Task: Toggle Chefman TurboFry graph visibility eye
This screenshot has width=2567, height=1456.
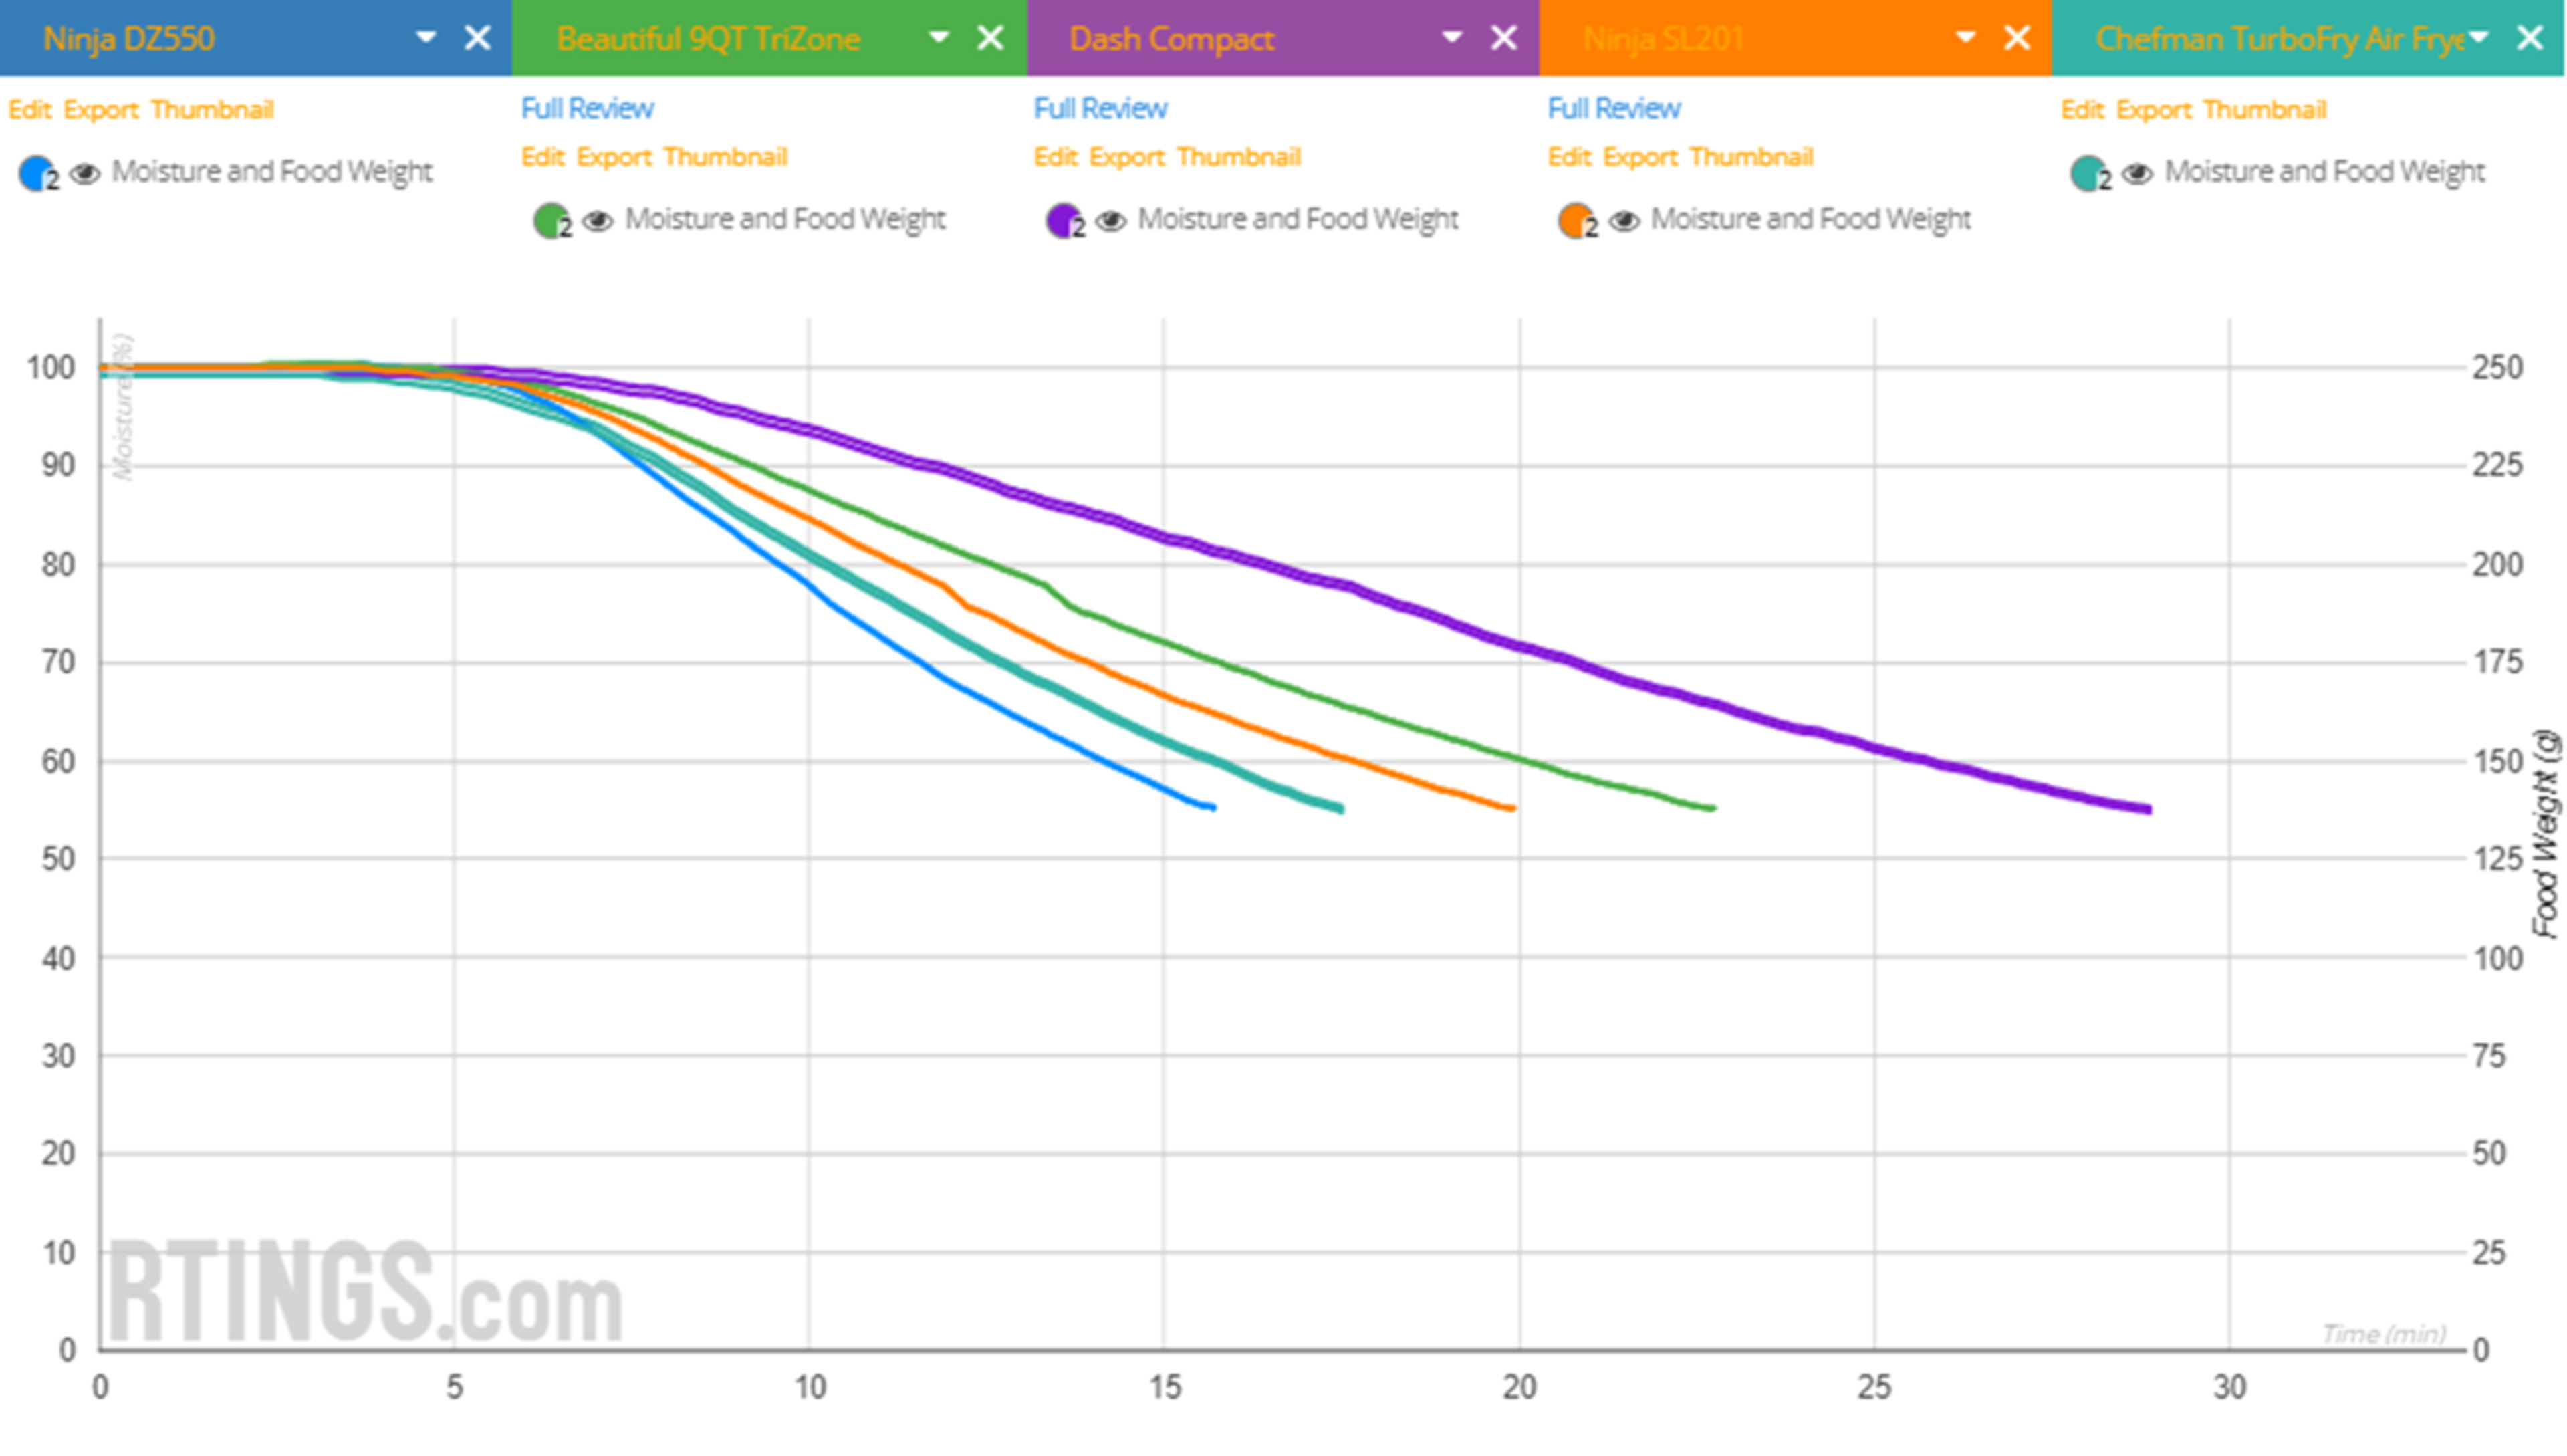Action: (x=2138, y=173)
